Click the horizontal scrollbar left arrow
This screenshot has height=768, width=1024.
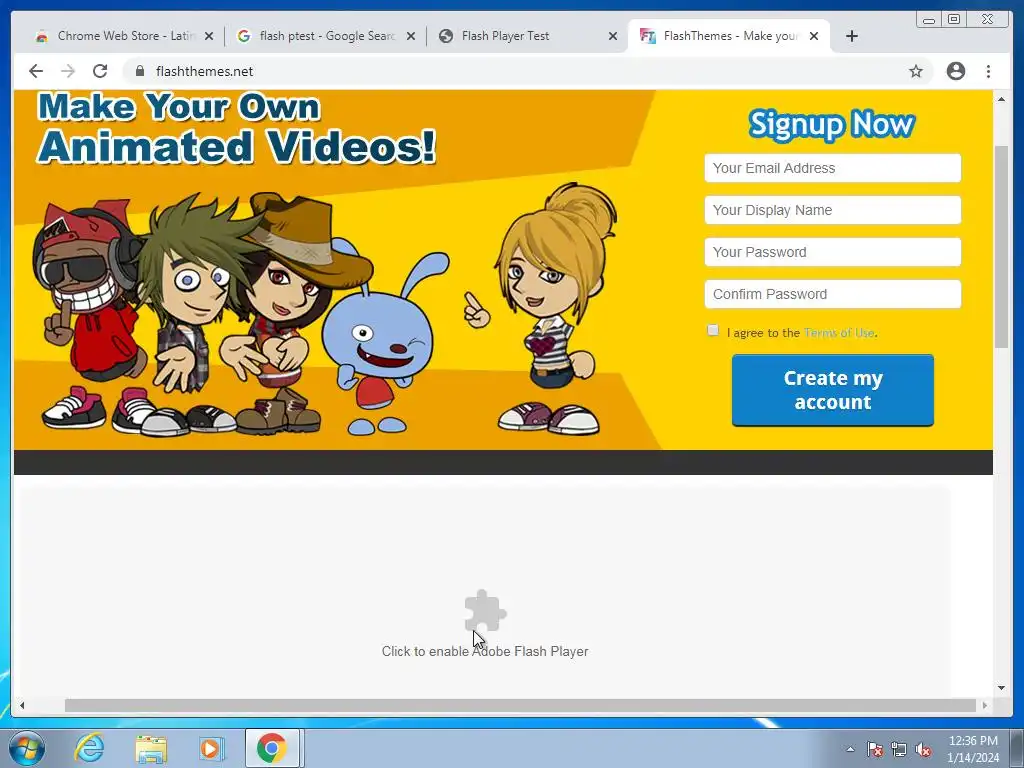(x=22, y=705)
